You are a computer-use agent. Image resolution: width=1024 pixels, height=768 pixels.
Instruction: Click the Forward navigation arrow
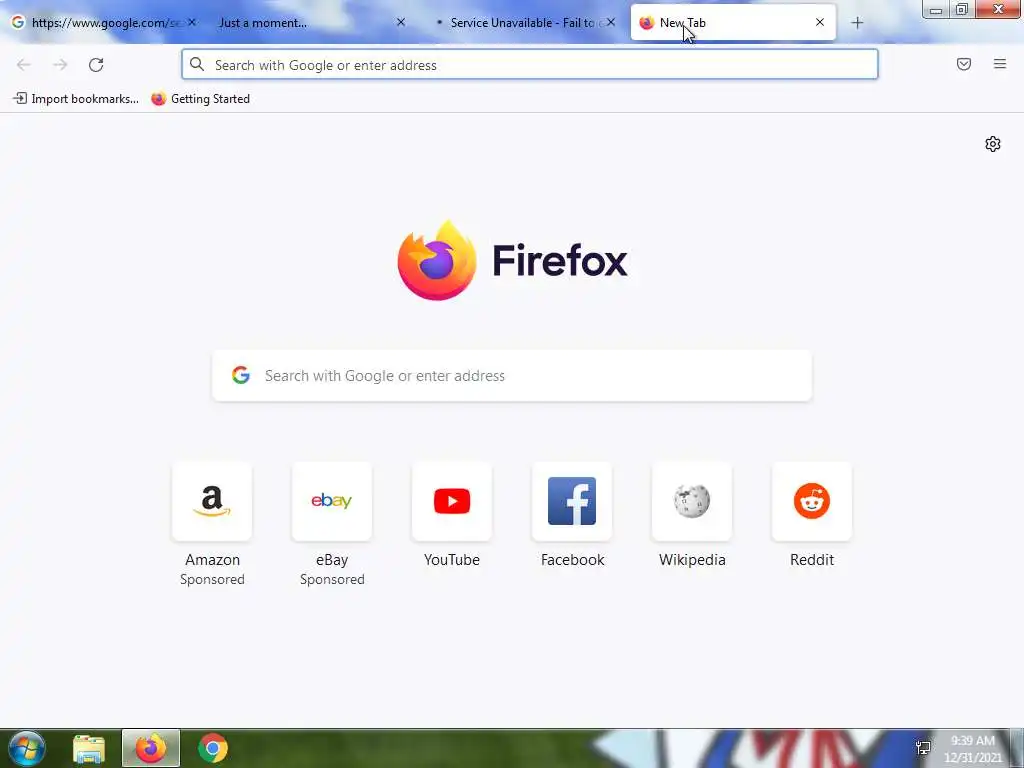pyautogui.click(x=60, y=65)
